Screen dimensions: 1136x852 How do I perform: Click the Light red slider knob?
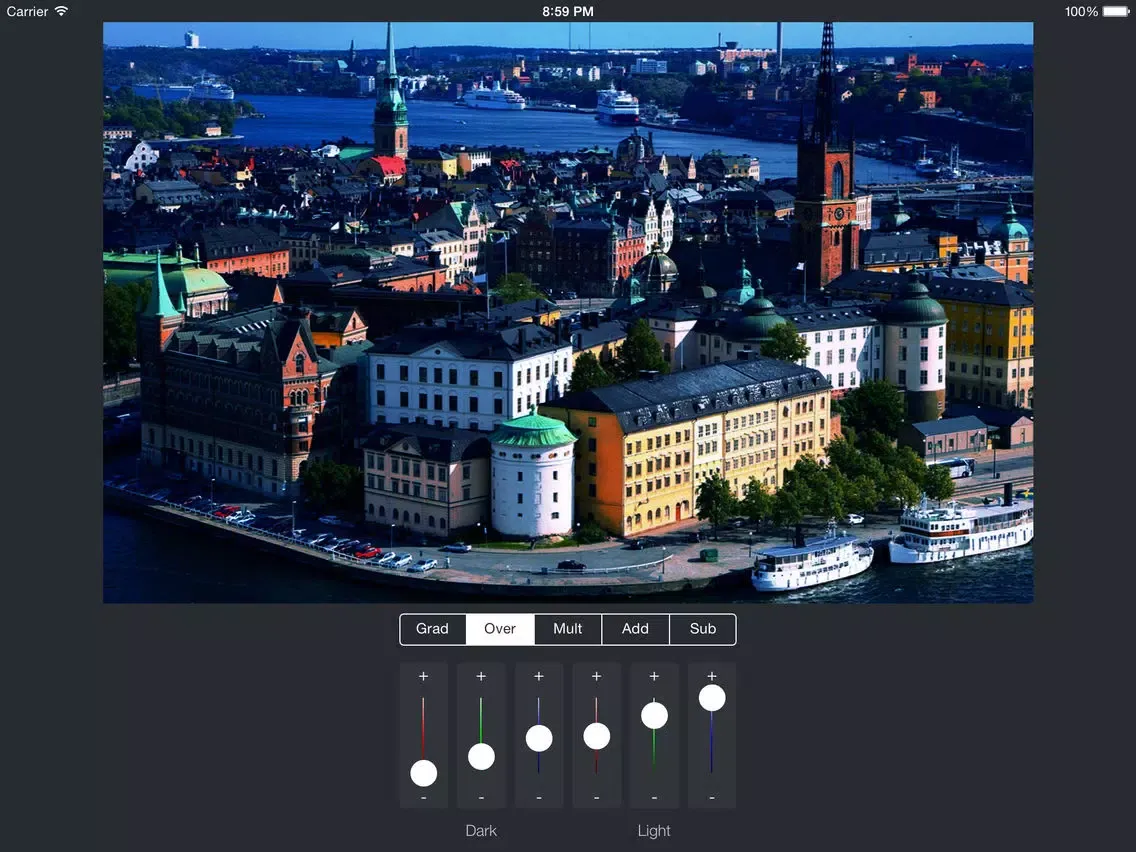pyautogui.click(x=597, y=736)
